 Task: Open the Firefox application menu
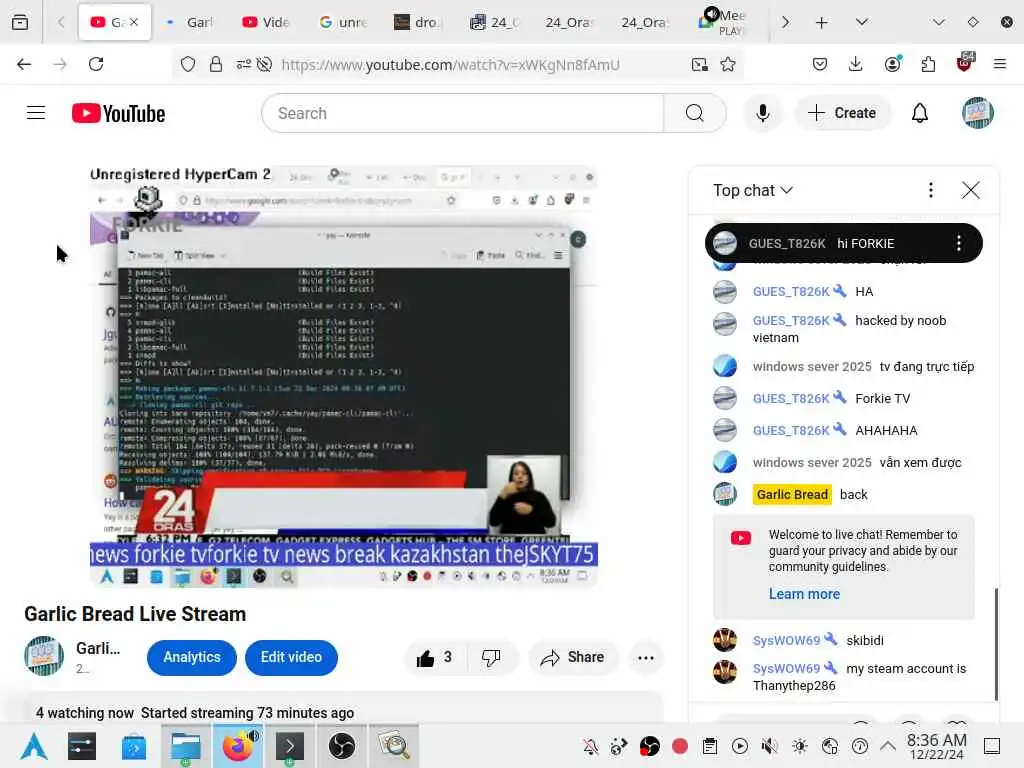1000,64
